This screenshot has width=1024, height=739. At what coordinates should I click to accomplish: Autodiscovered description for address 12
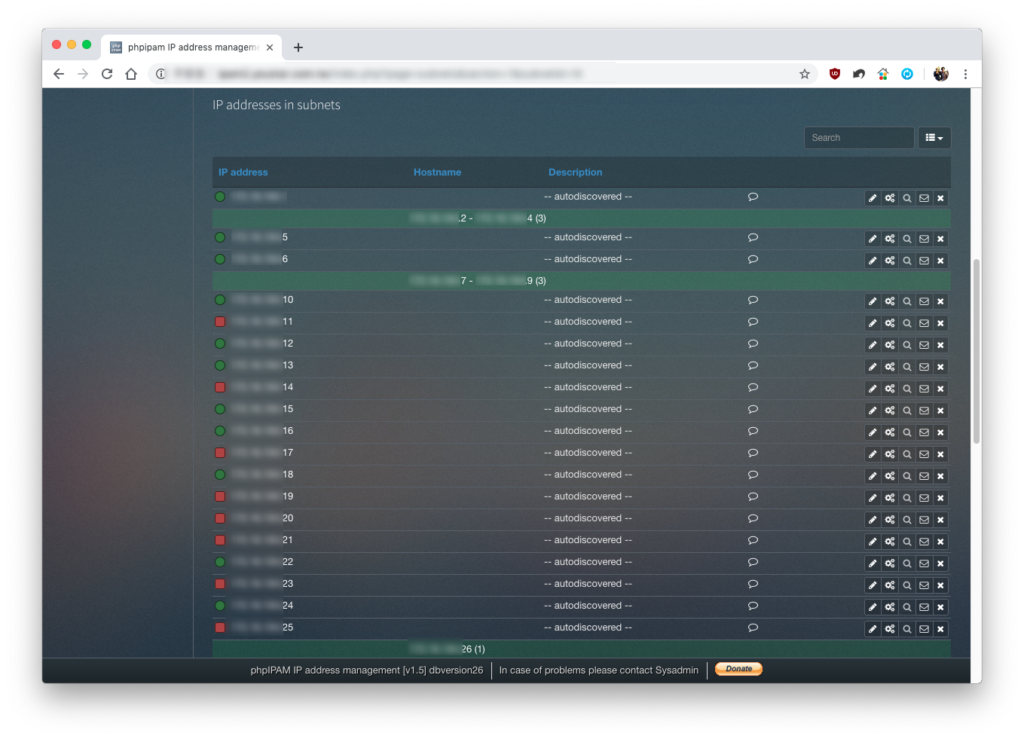point(588,343)
